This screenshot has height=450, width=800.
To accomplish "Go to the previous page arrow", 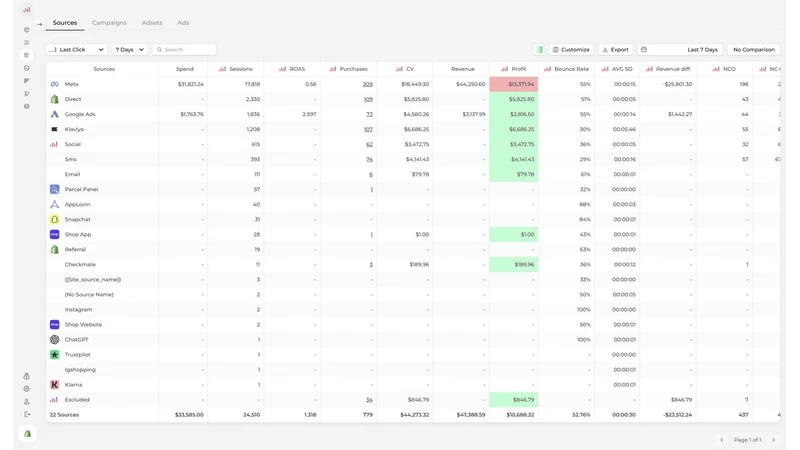I will click(721, 440).
